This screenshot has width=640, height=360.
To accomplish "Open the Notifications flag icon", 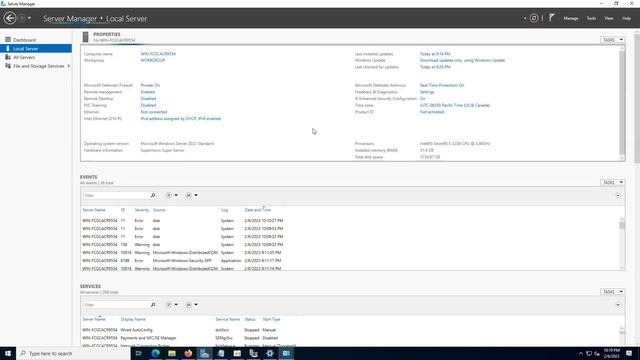I will (552, 18).
